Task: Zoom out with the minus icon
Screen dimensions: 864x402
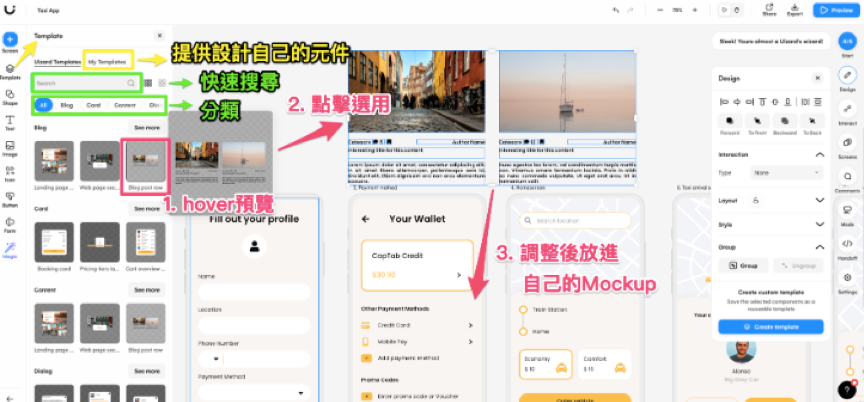Action: click(660, 10)
